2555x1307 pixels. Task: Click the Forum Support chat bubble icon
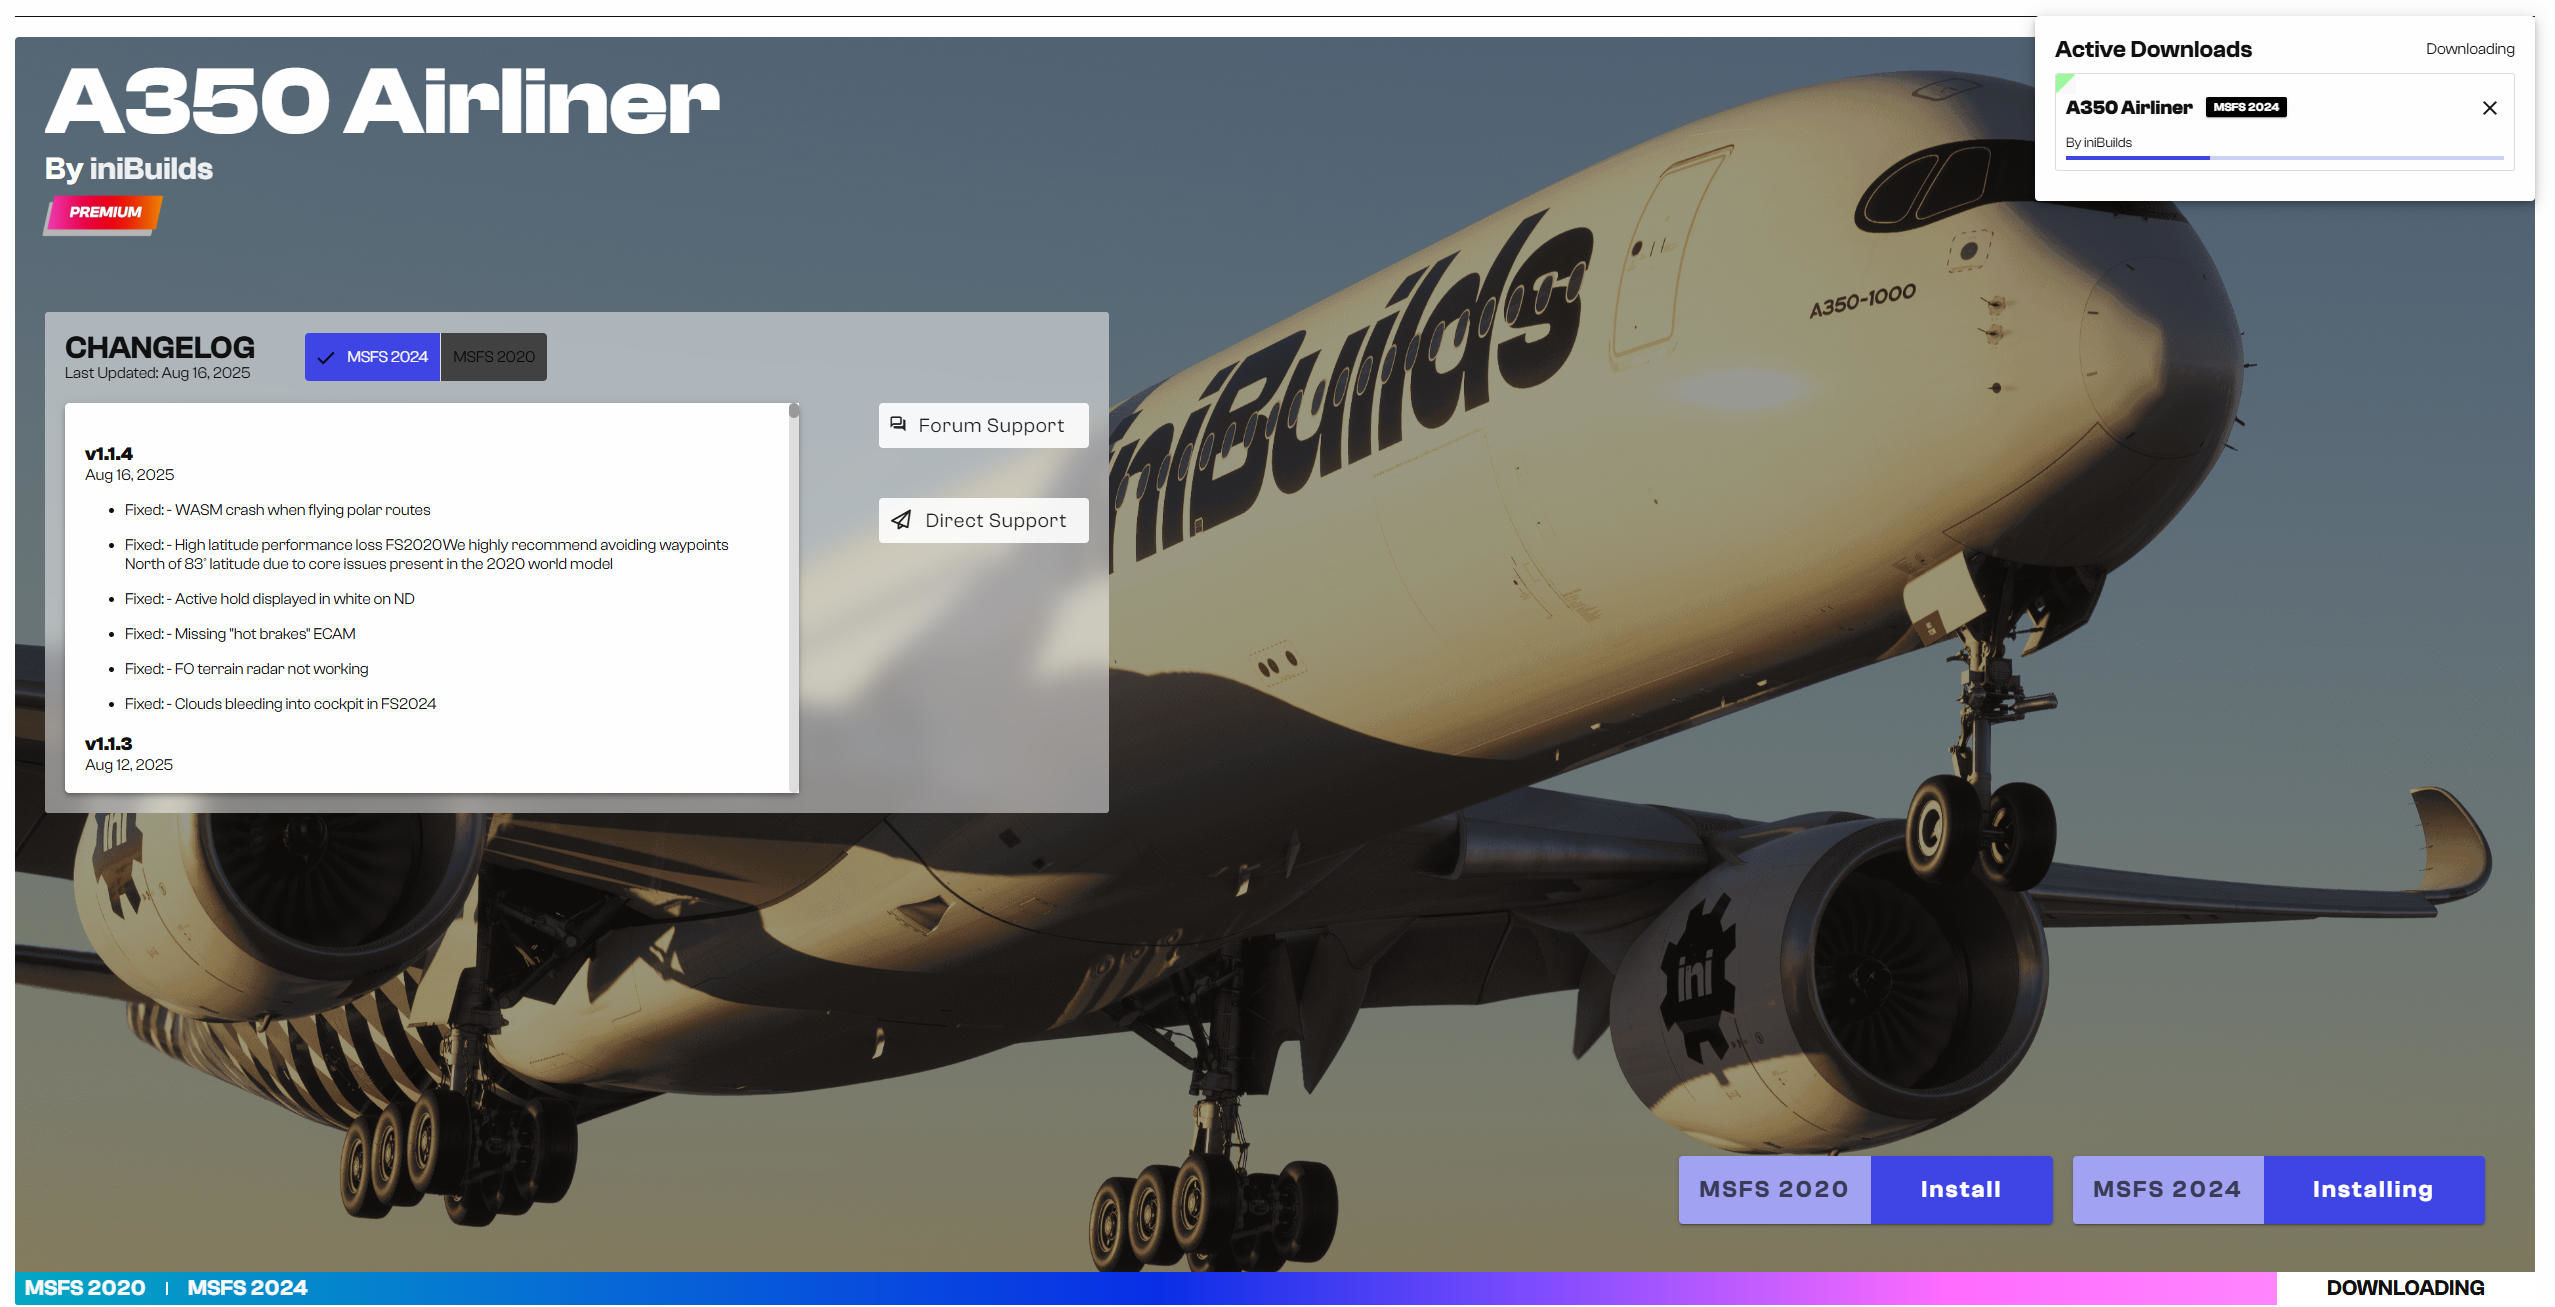pos(898,424)
